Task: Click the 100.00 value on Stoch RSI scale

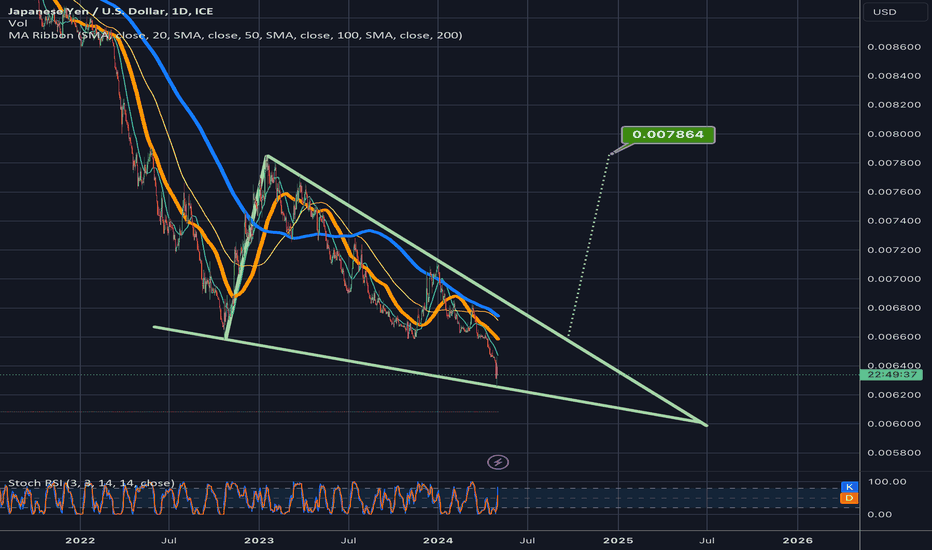Action: point(887,482)
